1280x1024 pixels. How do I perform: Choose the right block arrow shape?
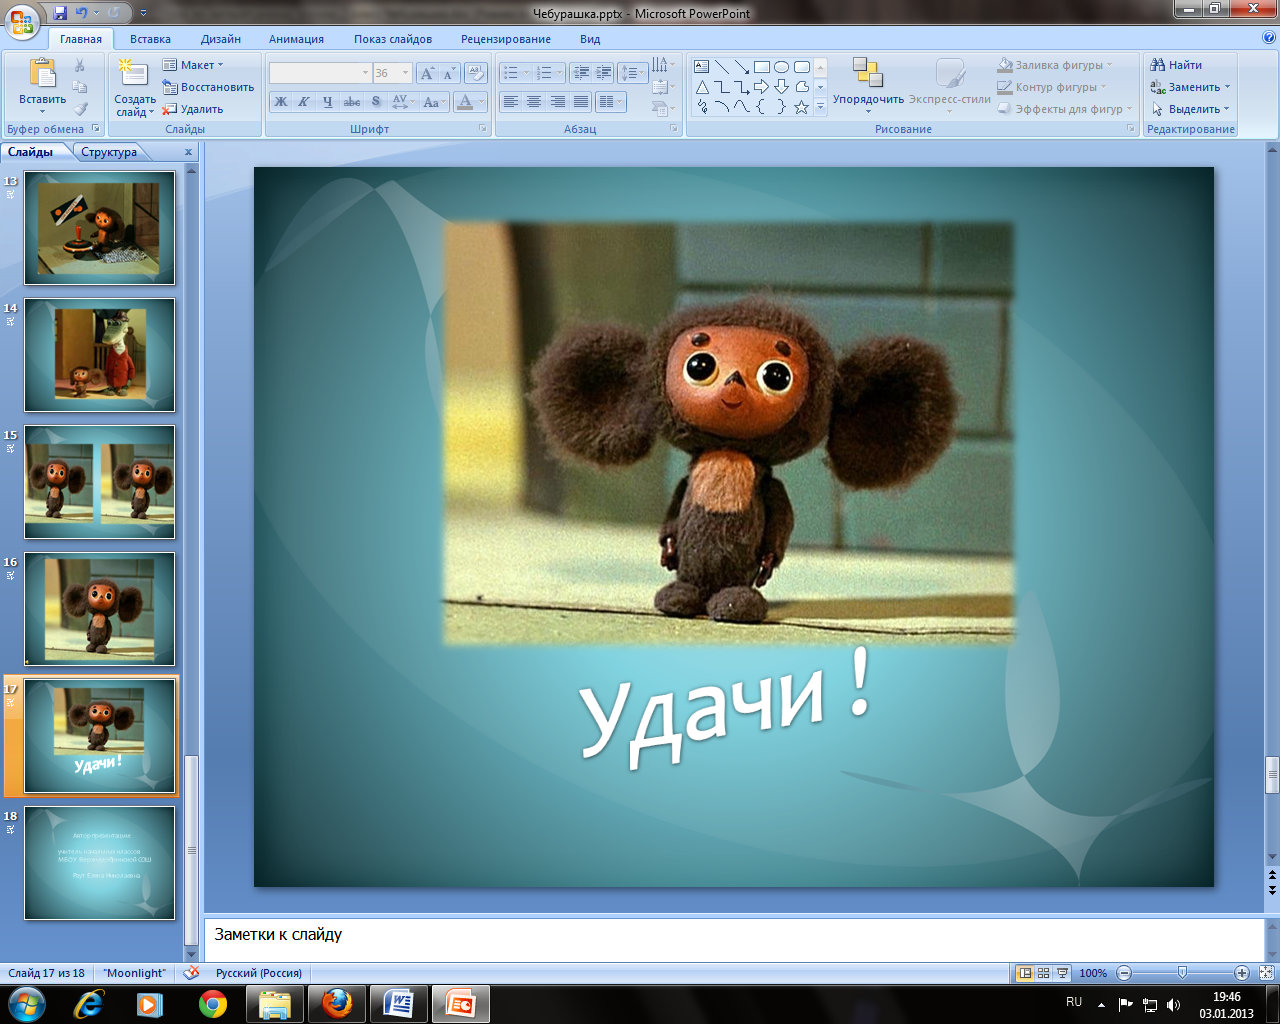(762, 87)
